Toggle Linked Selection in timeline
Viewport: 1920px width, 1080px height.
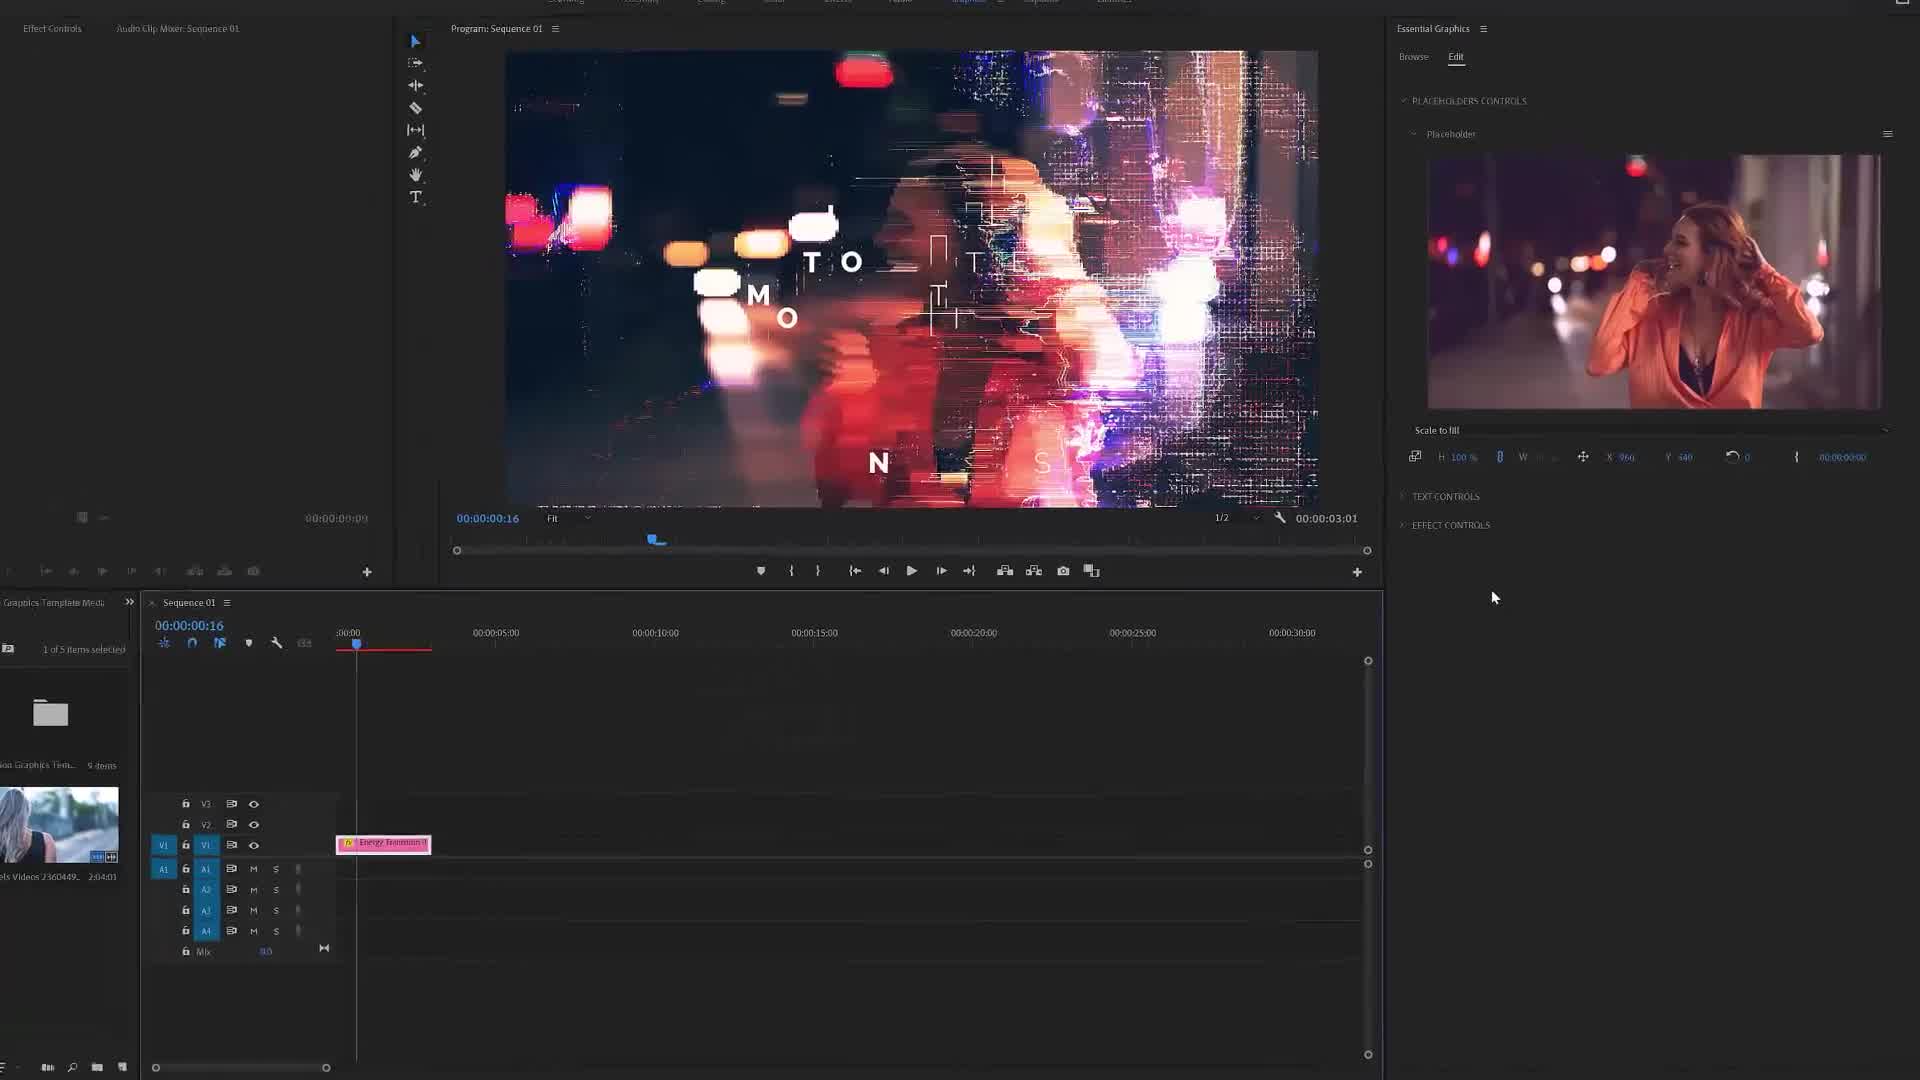tap(220, 643)
